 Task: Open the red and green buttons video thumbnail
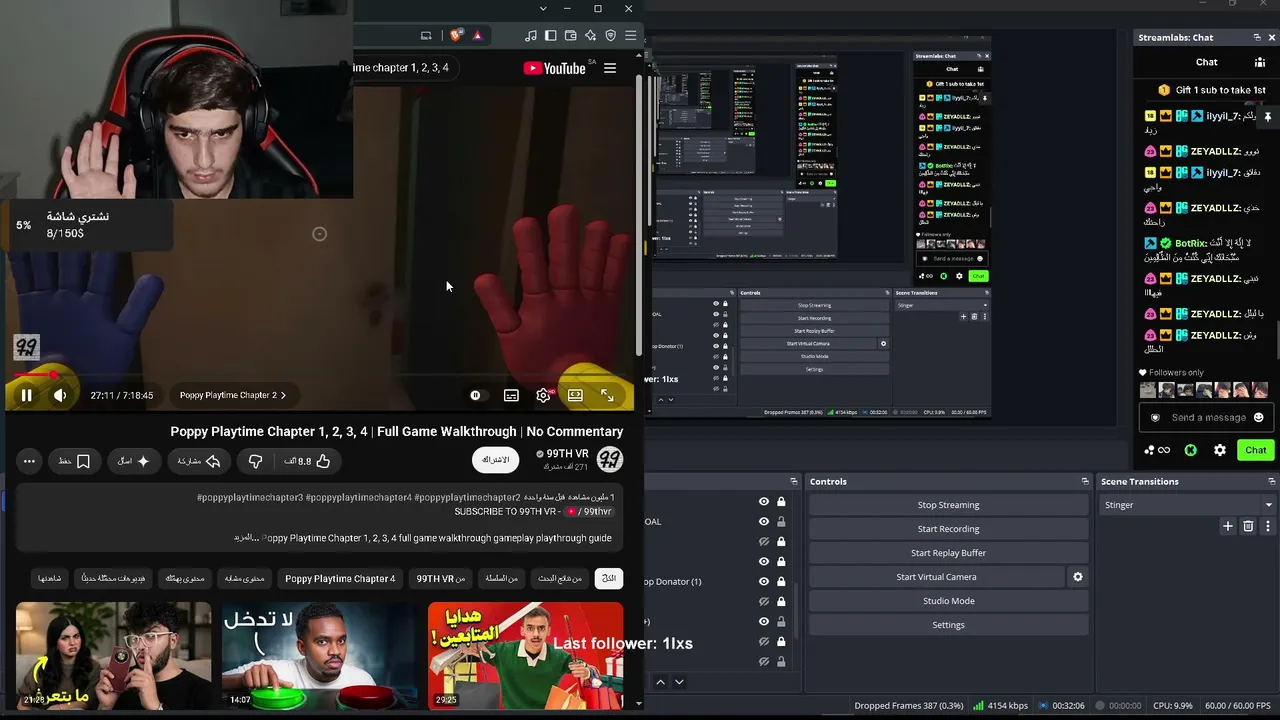coord(319,655)
